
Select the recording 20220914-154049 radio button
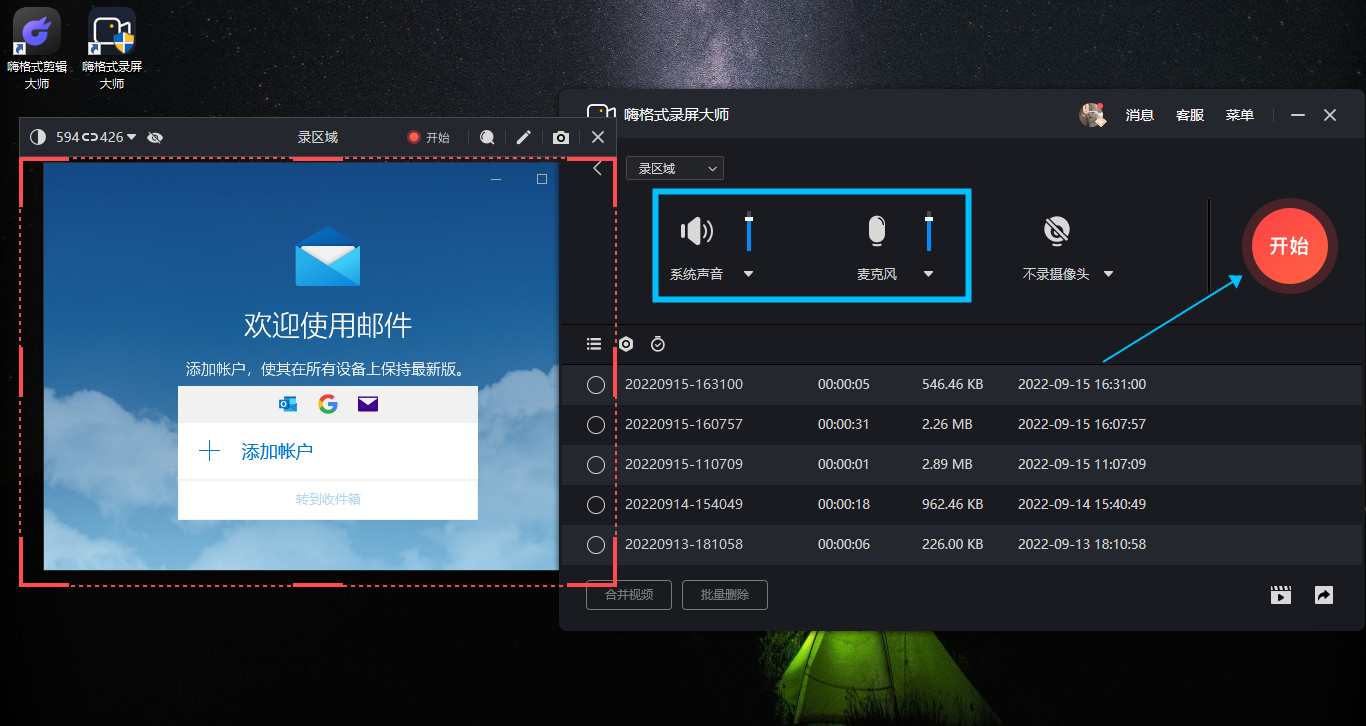[x=596, y=505]
